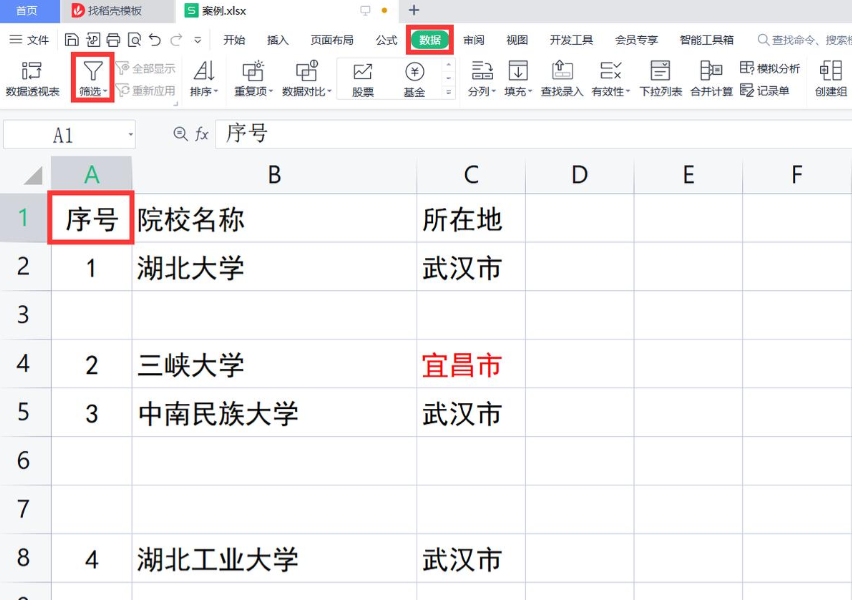Select cell 三峡大学
852x600 pixels.
[274, 364]
